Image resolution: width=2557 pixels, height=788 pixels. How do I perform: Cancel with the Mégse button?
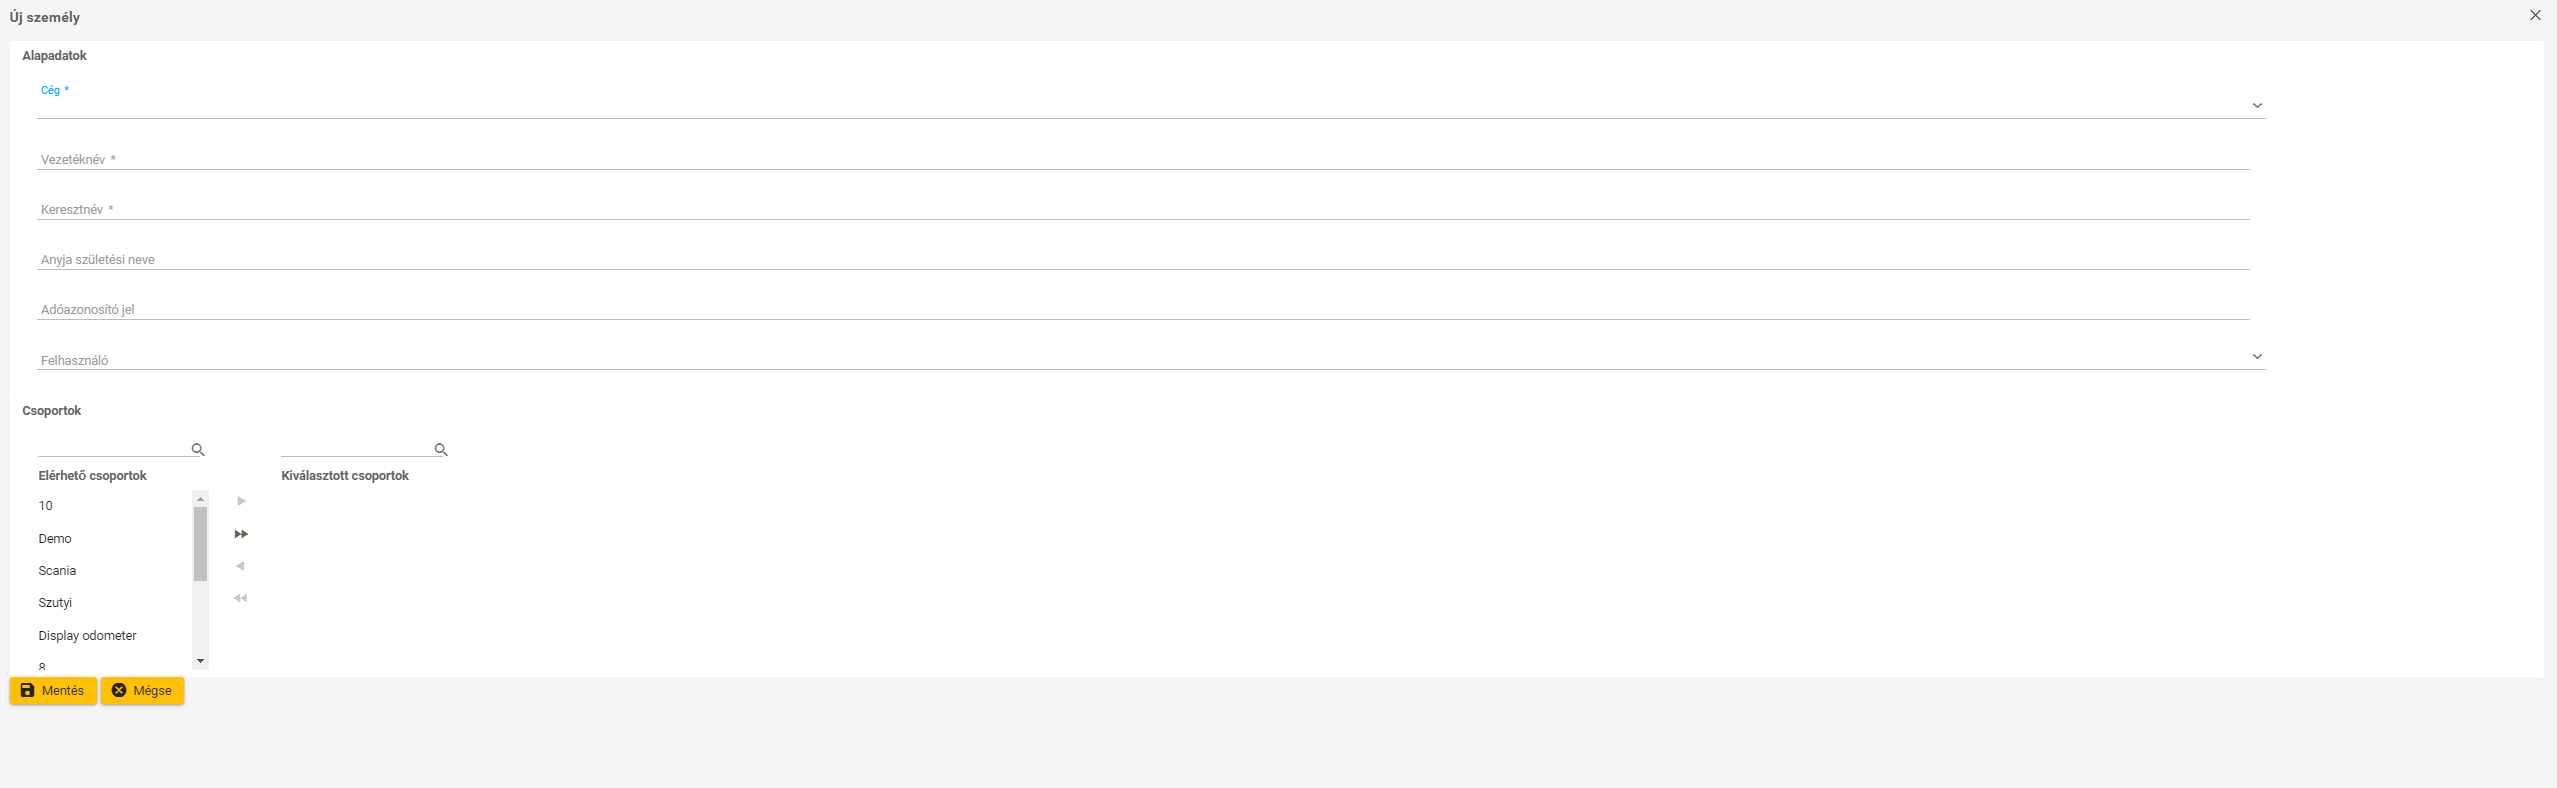(x=142, y=691)
